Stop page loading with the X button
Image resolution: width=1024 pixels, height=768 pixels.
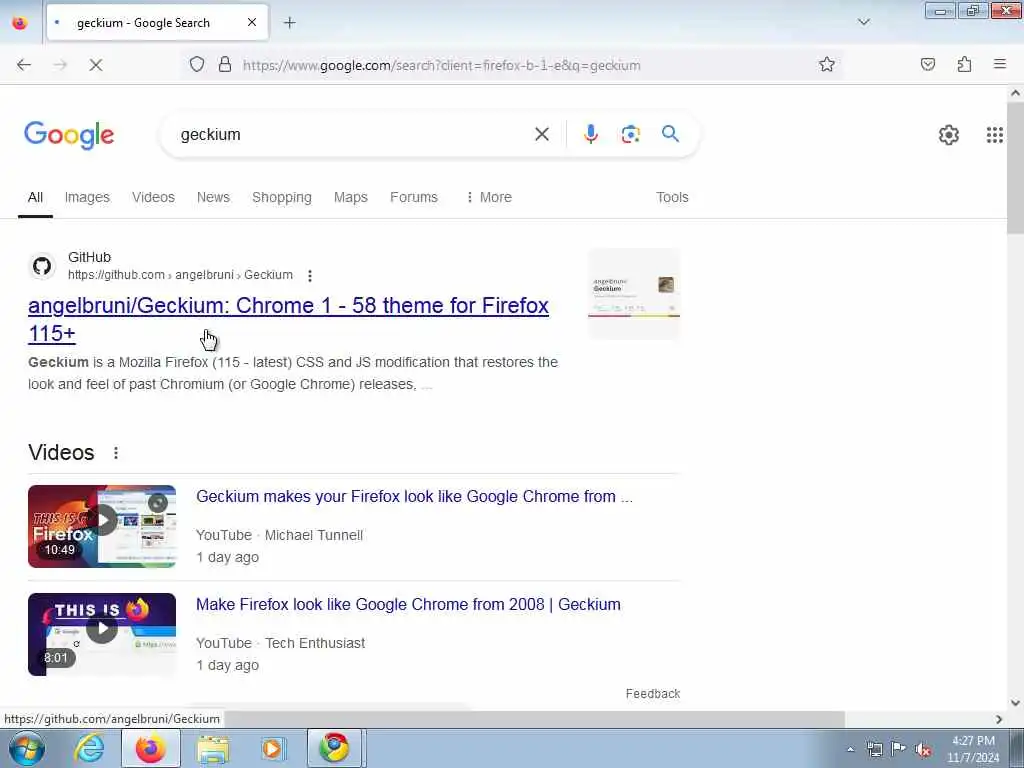(95, 65)
